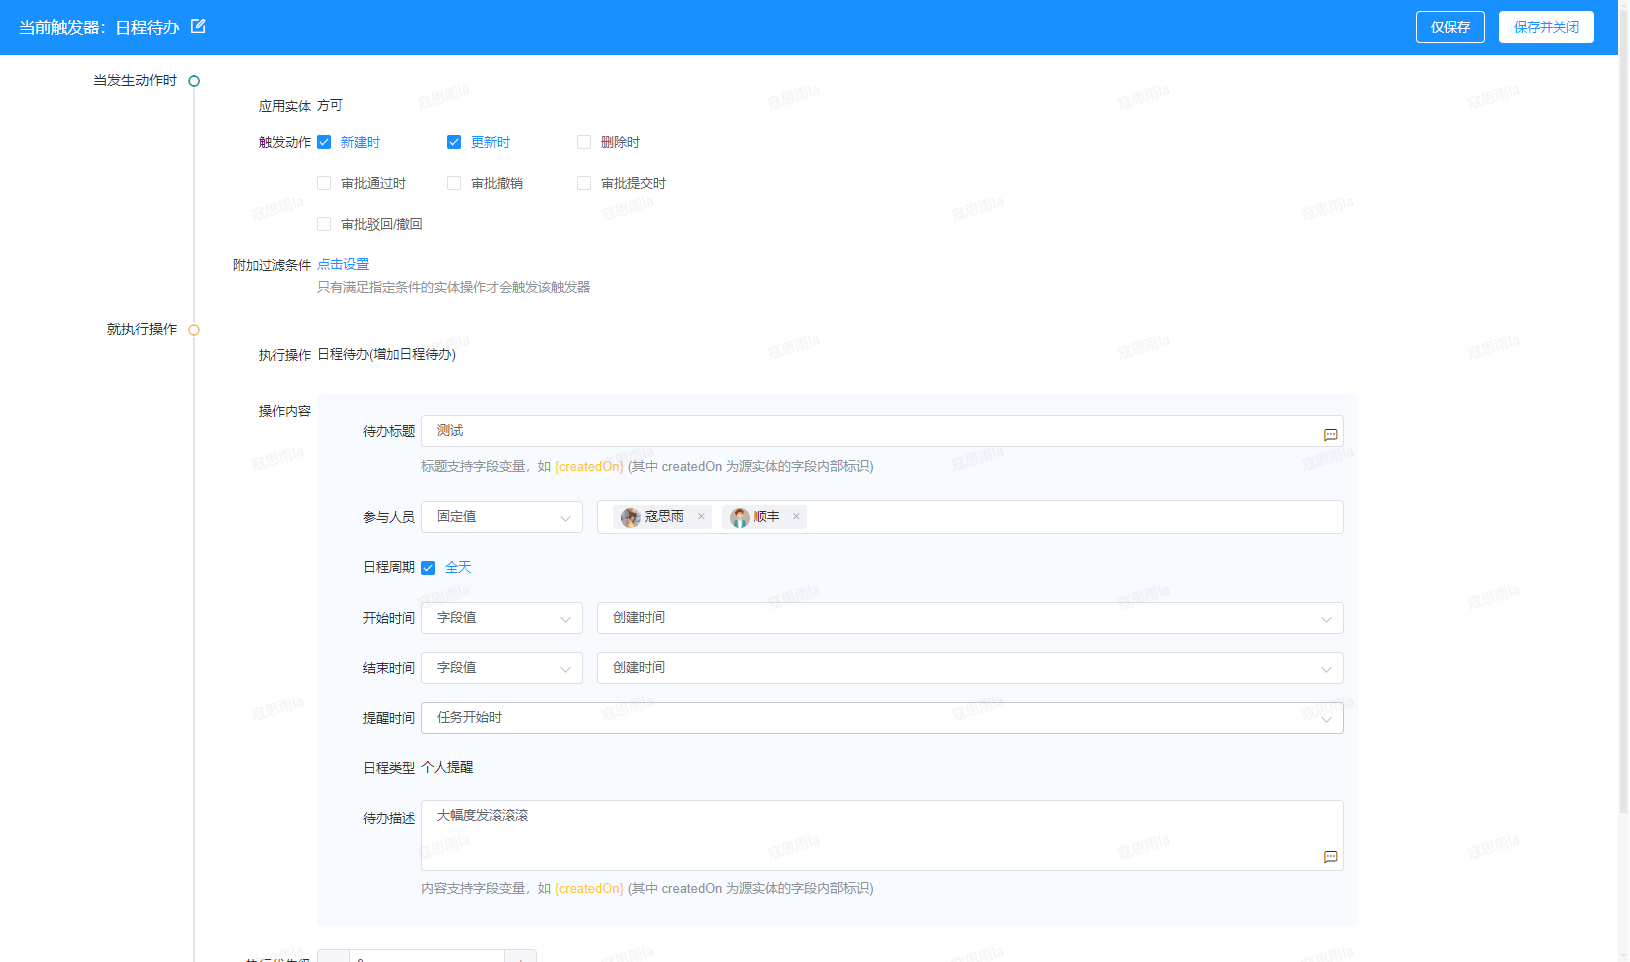Enable the 审批通过时 checkbox
Screen dimensions: 1630x962
tap(324, 183)
